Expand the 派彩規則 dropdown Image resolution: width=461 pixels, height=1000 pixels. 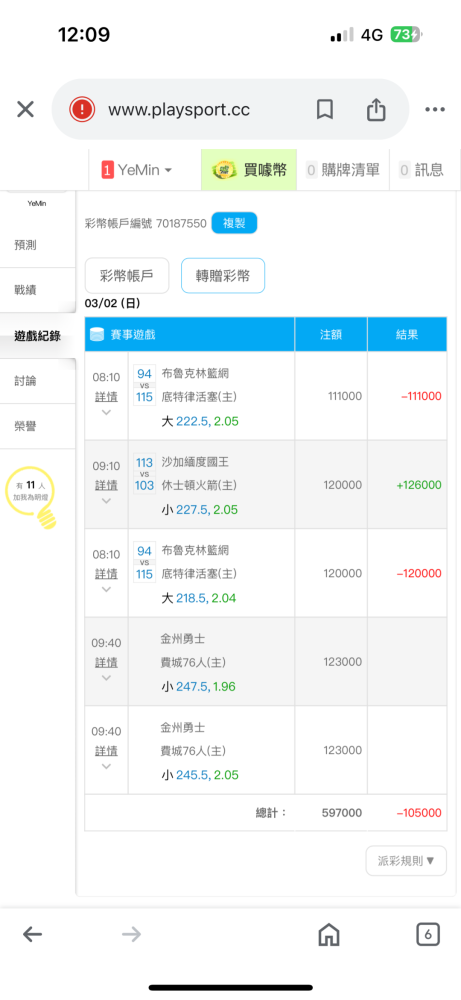[x=406, y=861]
